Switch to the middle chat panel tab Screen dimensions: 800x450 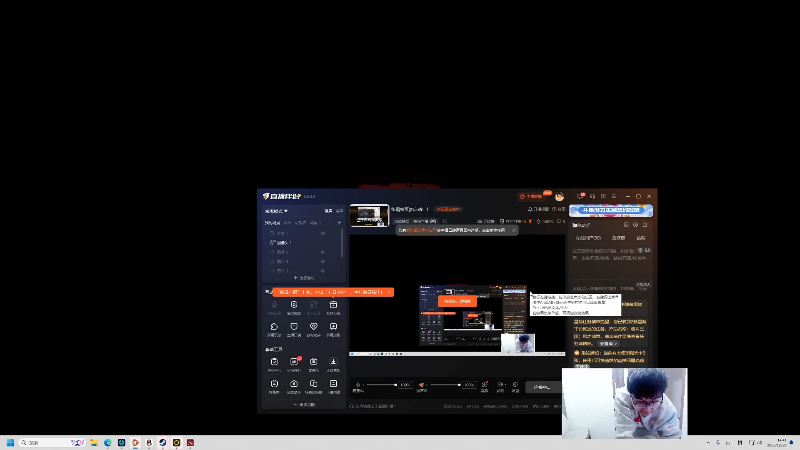pos(618,238)
